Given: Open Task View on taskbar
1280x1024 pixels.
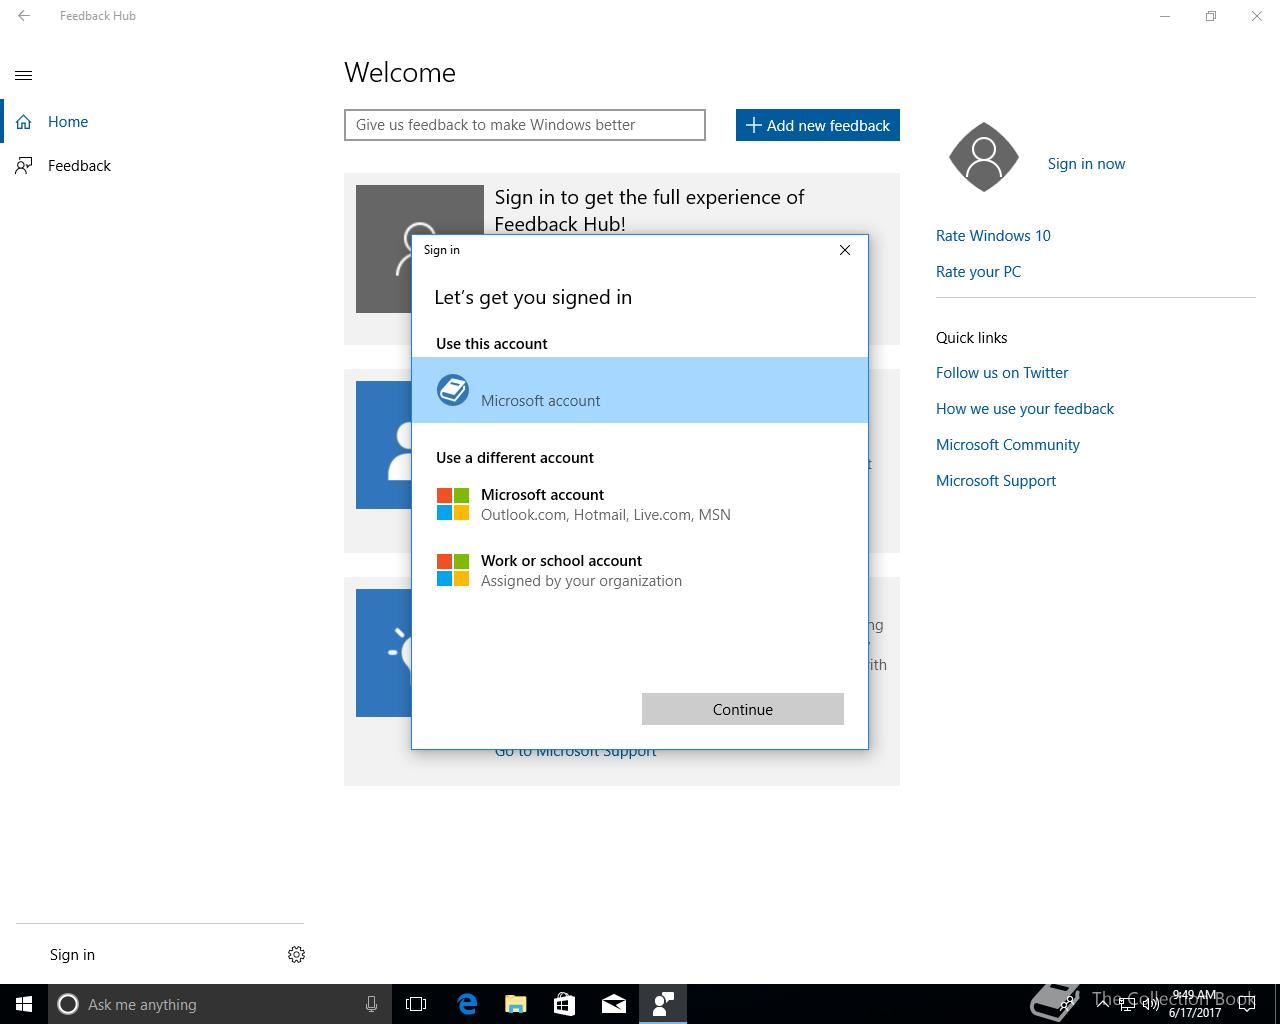Looking at the screenshot, I should tap(416, 1004).
